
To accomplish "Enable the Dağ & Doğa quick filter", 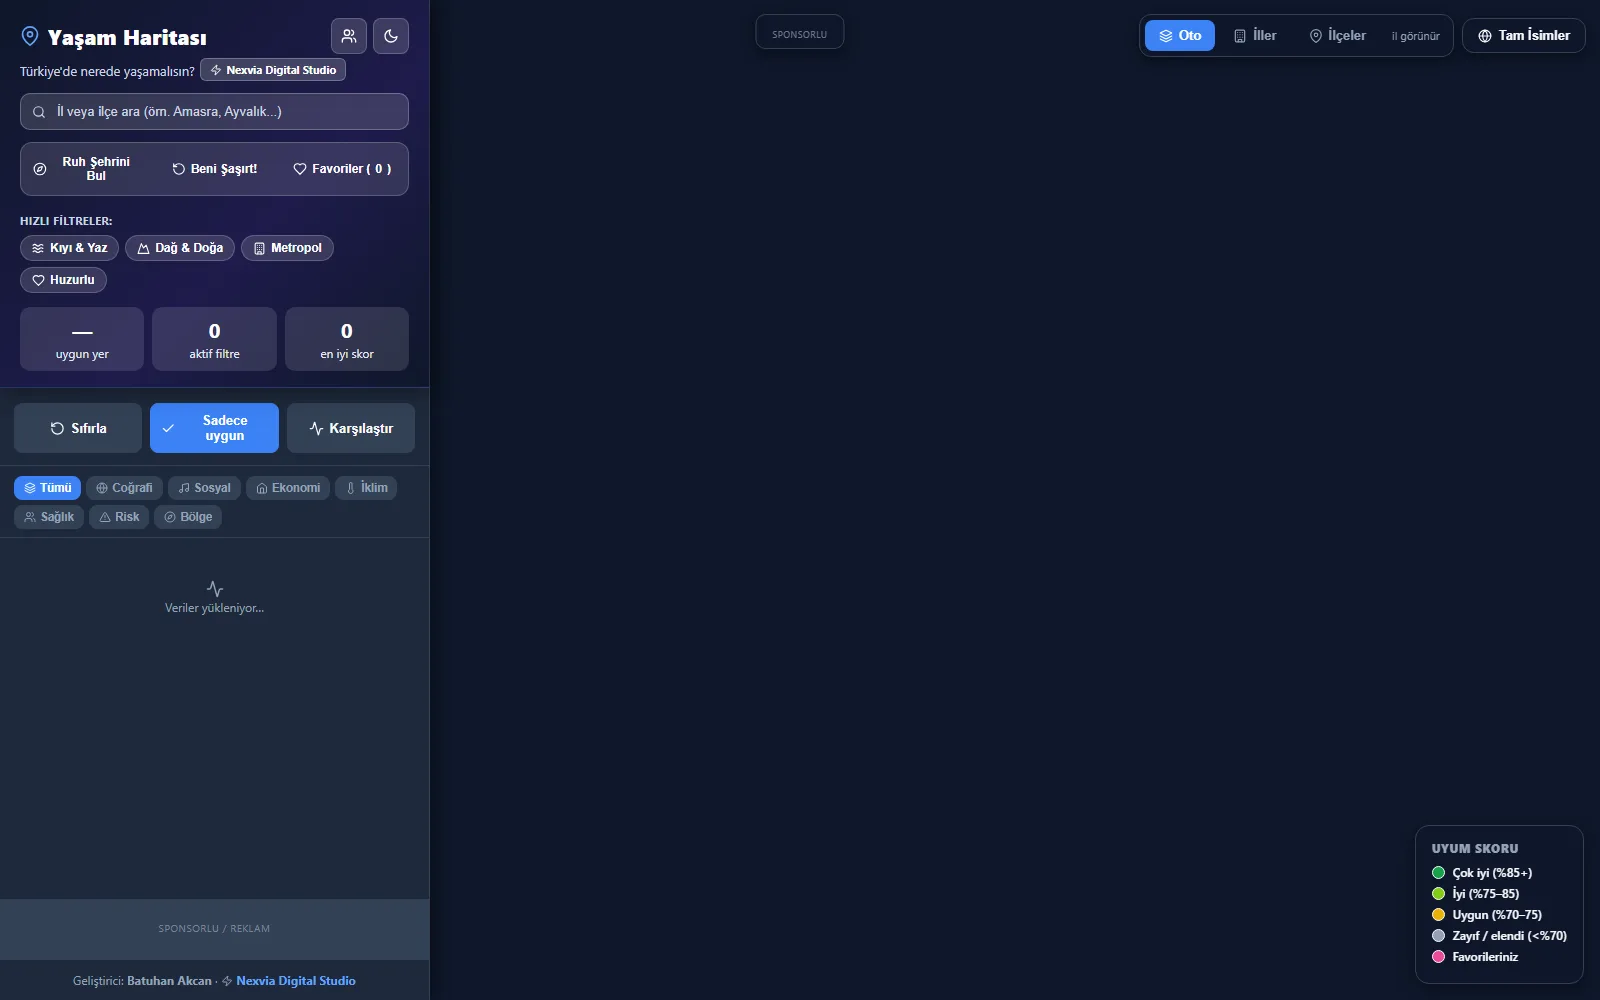I will tap(180, 248).
